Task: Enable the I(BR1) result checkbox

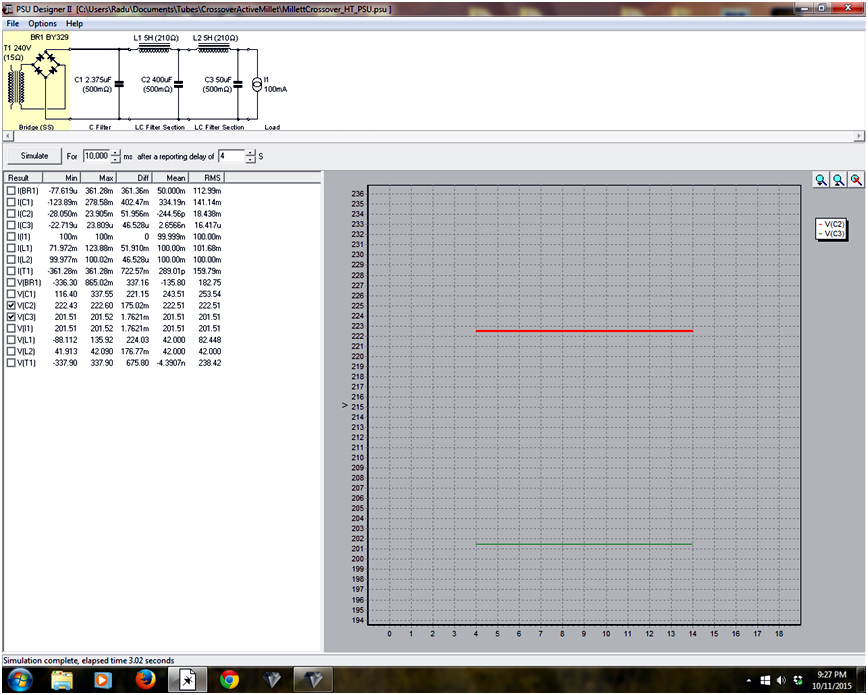Action: pos(11,190)
